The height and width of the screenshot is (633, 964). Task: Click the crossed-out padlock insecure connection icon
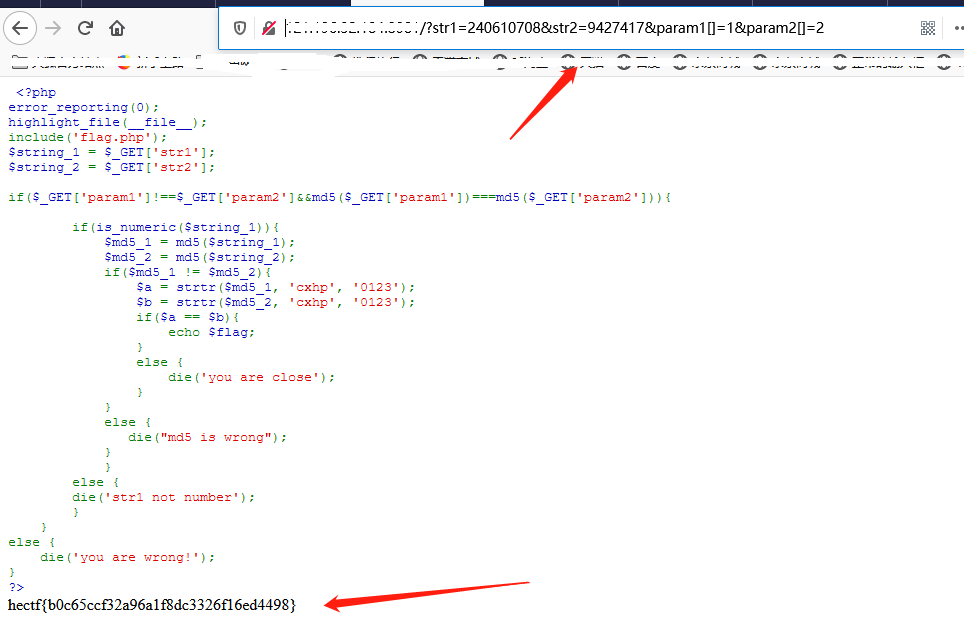click(x=269, y=28)
